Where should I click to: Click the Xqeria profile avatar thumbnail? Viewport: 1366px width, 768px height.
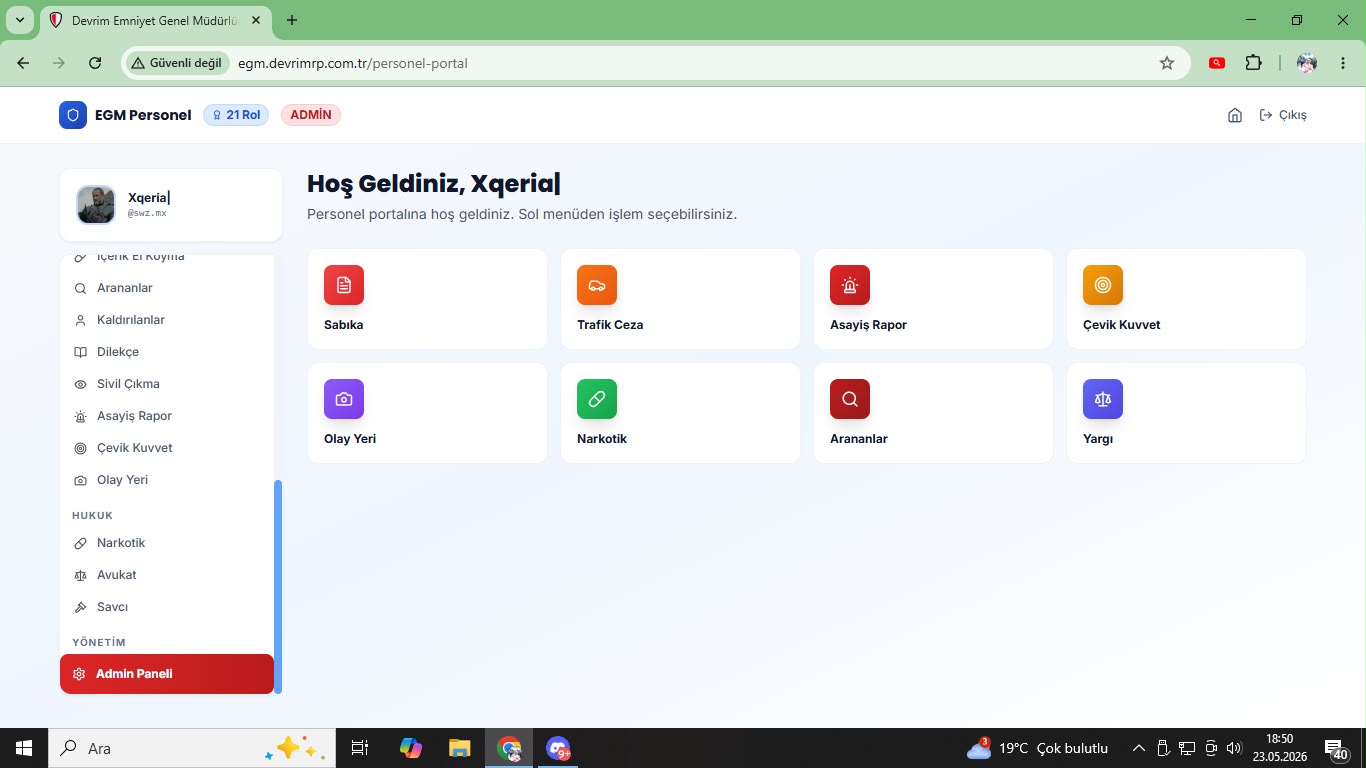(97, 205)
